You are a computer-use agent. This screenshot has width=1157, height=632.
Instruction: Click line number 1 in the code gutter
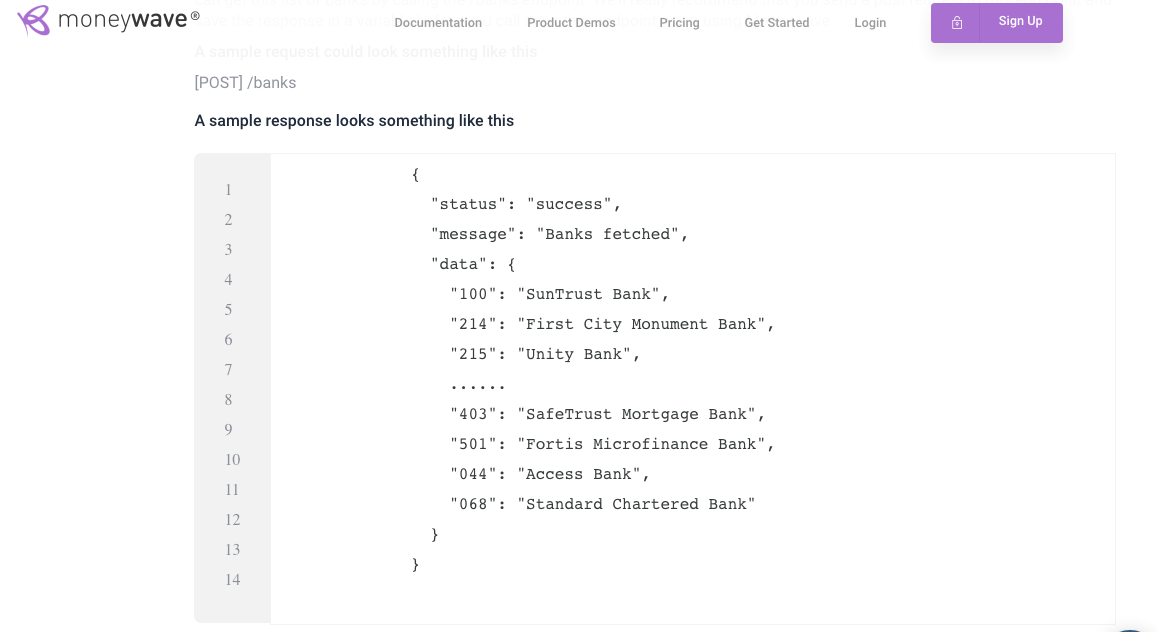click(x=228, y=190)
